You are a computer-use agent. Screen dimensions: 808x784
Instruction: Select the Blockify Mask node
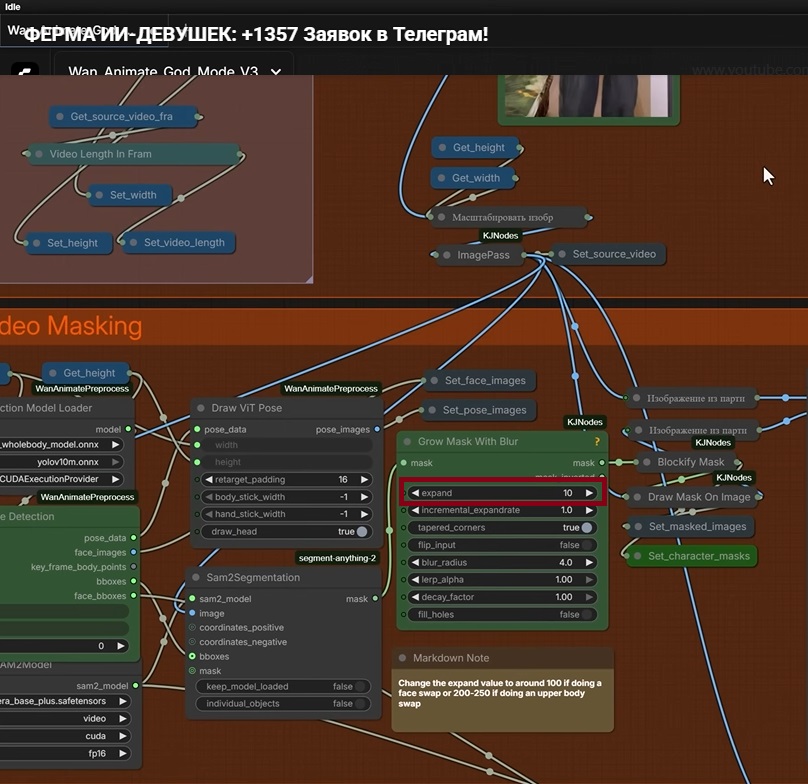688,462
